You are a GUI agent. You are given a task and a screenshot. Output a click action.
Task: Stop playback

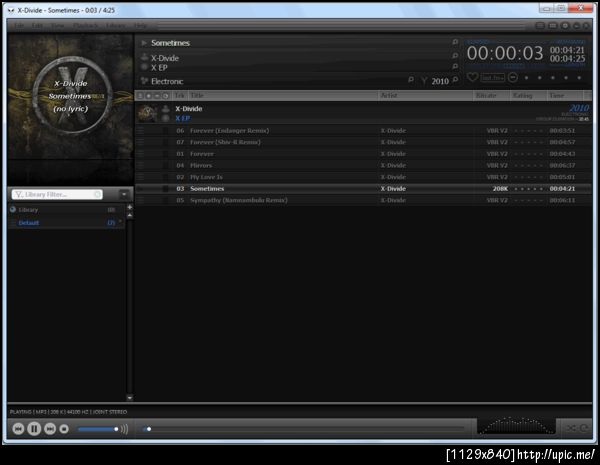64,429
